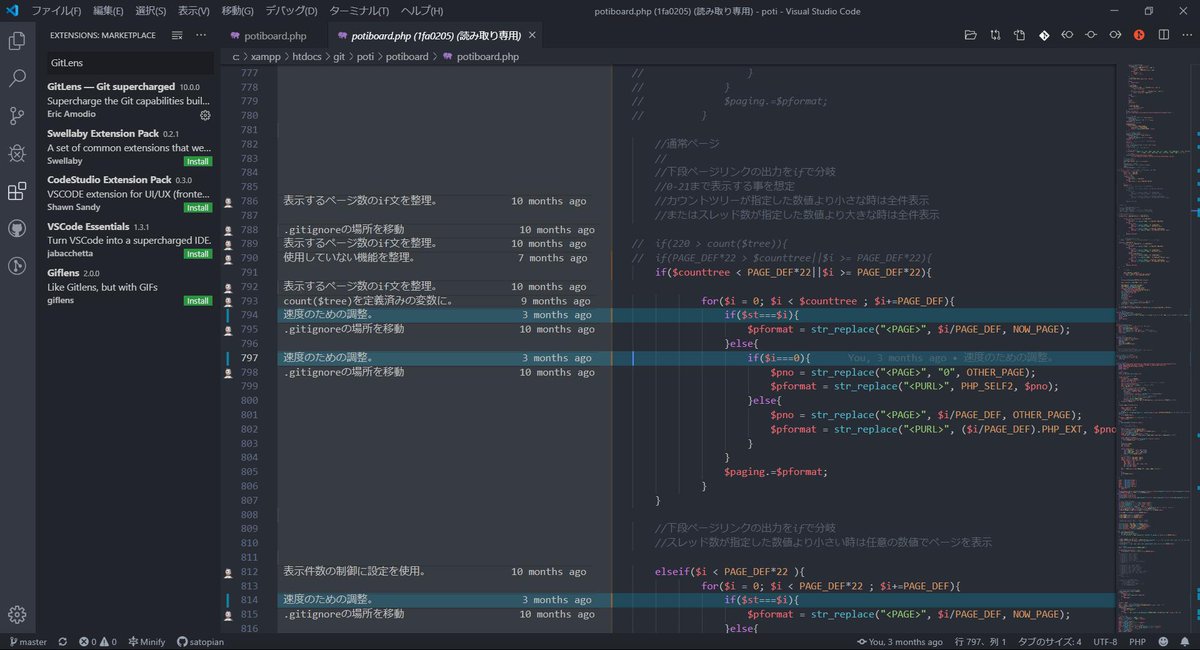Click the split editor icon
This screenshot has width=1200, height=650.
pos(1164,35)
